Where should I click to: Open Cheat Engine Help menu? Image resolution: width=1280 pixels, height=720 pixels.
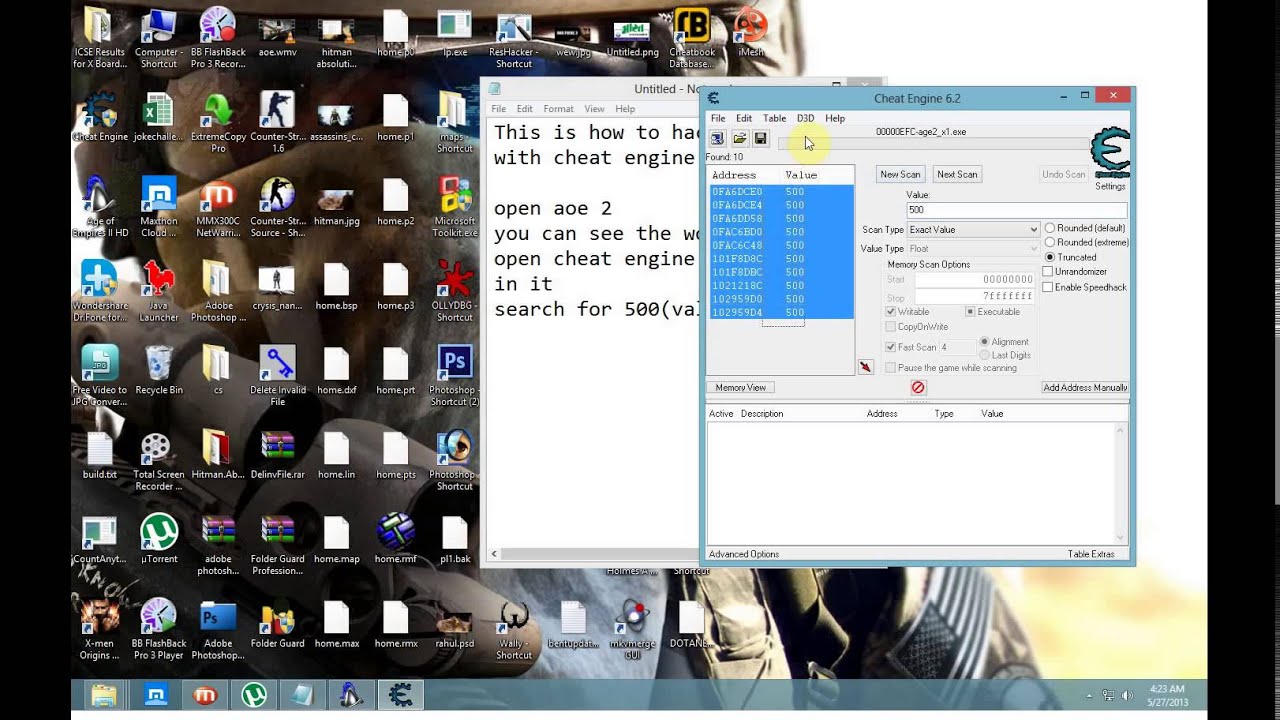835,118
